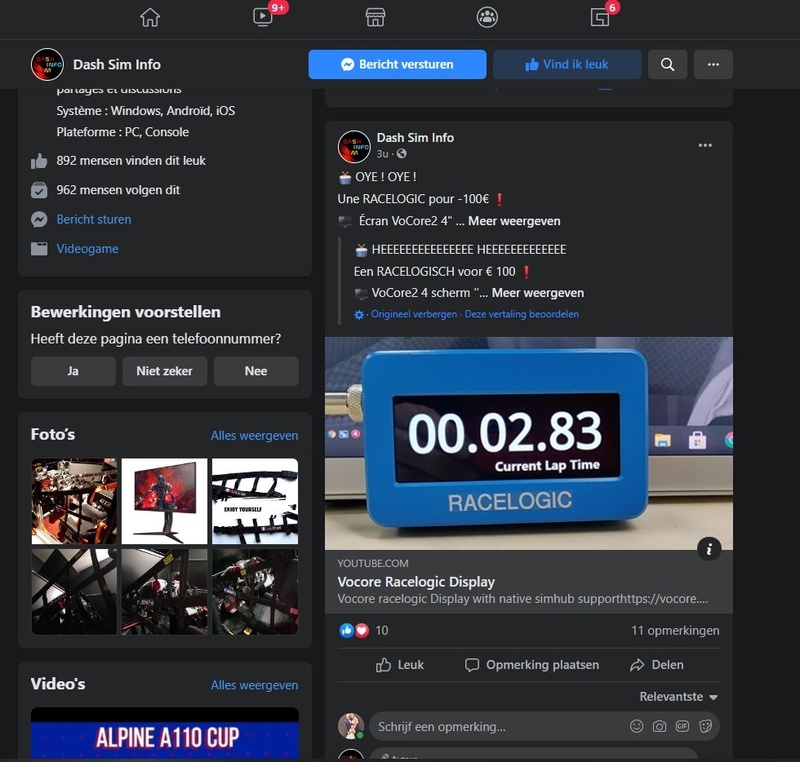The width and height of the screenshot is (800, 762).
Task: Click the heart reaction icon beside 10
Action: [362, 631]
